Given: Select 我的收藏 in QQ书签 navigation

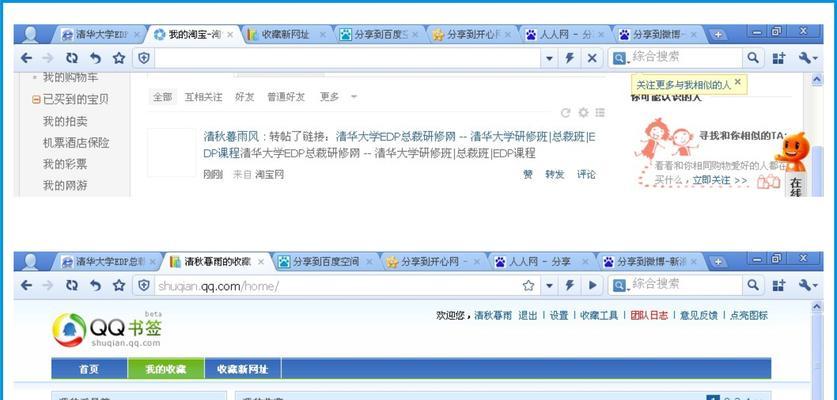Looking at the screenshot, I should click(x=166, y=369).
